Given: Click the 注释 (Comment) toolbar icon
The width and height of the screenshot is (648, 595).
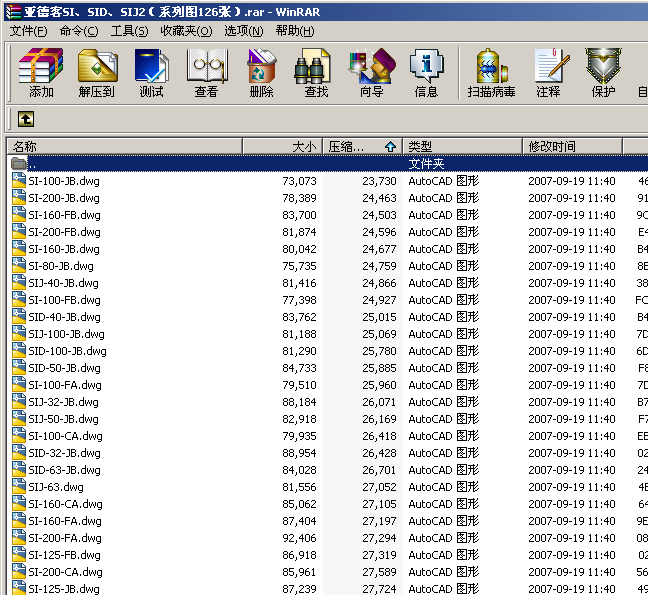Looking at the screenshot, I should [x=552, y=66].
